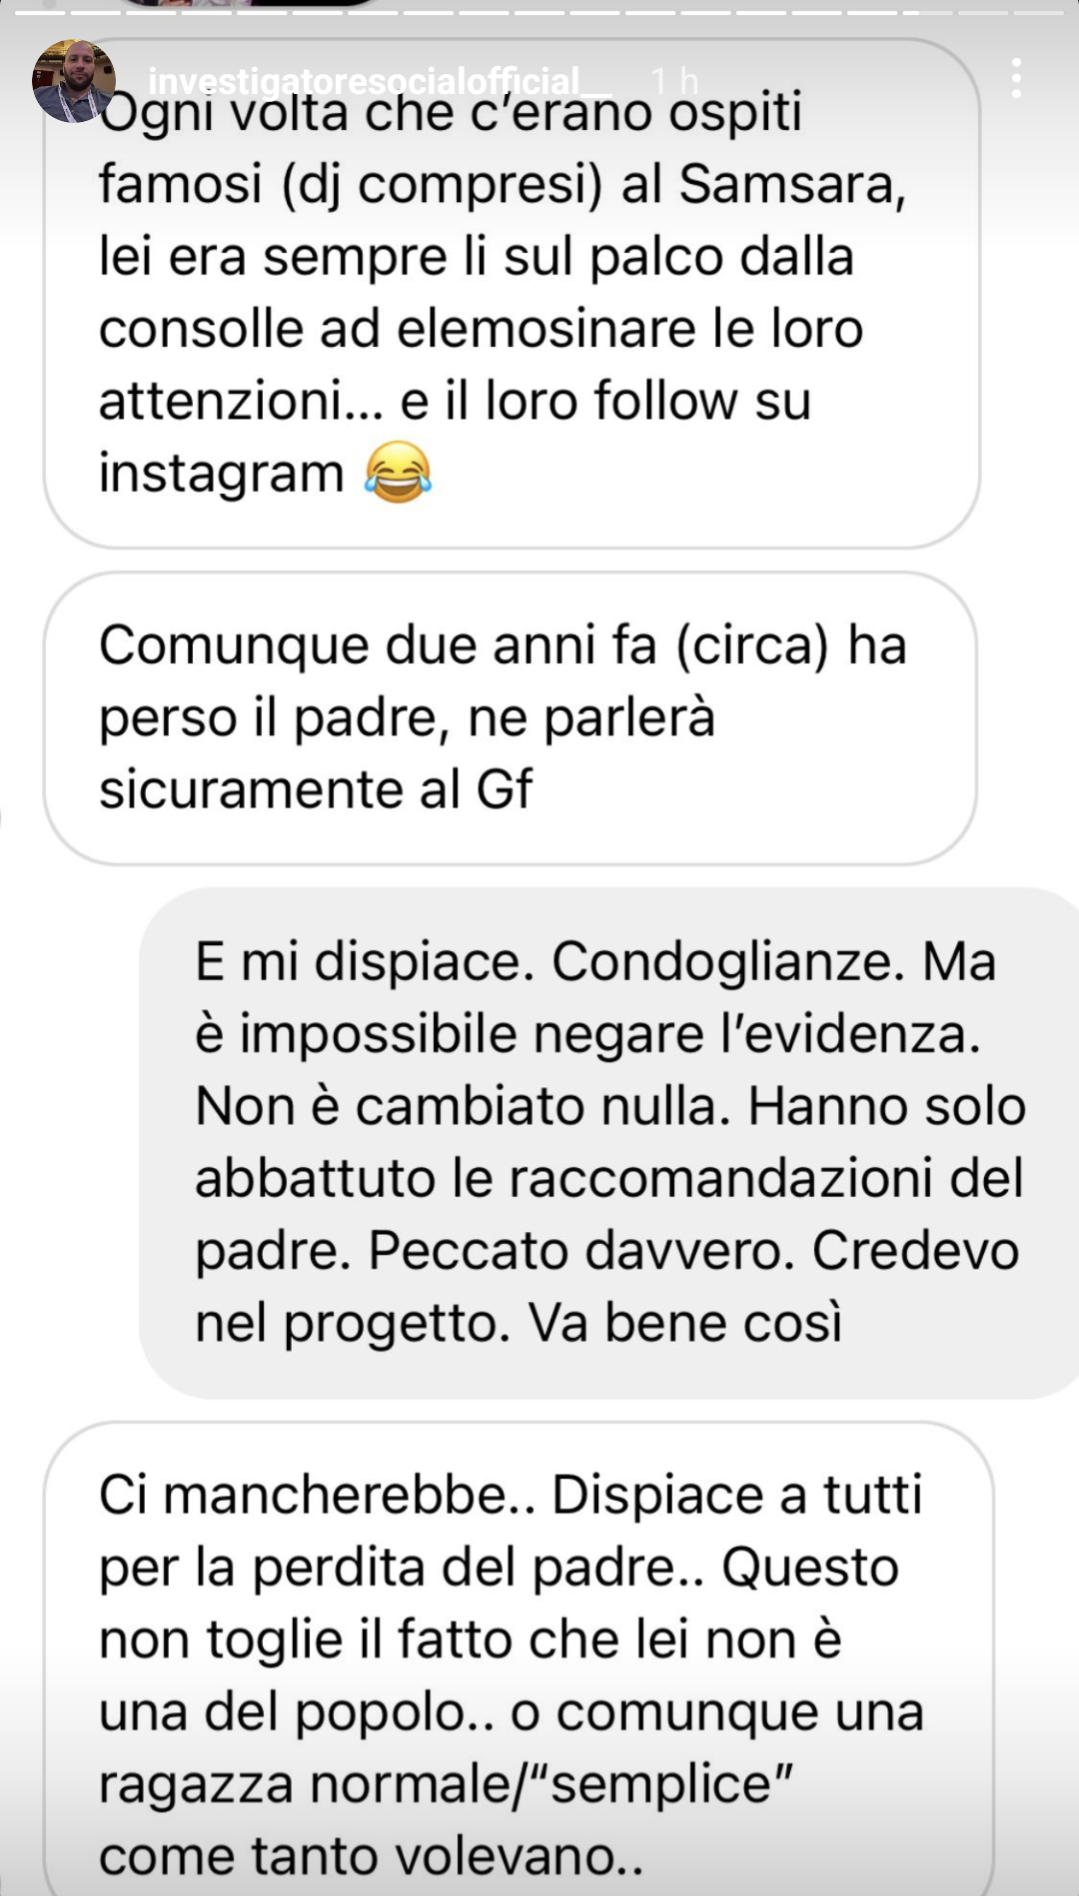Select the bubble starting 'Comunque due anni fa'
This screenshot has width=1079, height=1896.
510,718
